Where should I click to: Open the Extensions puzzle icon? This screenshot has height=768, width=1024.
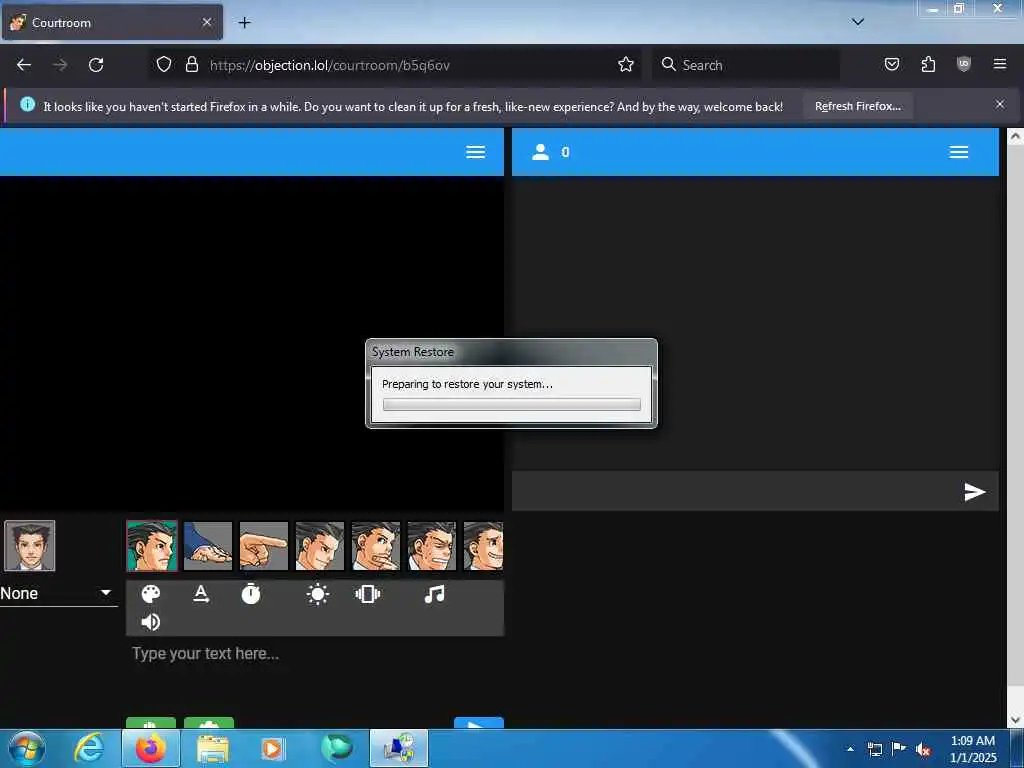[928, 64]
